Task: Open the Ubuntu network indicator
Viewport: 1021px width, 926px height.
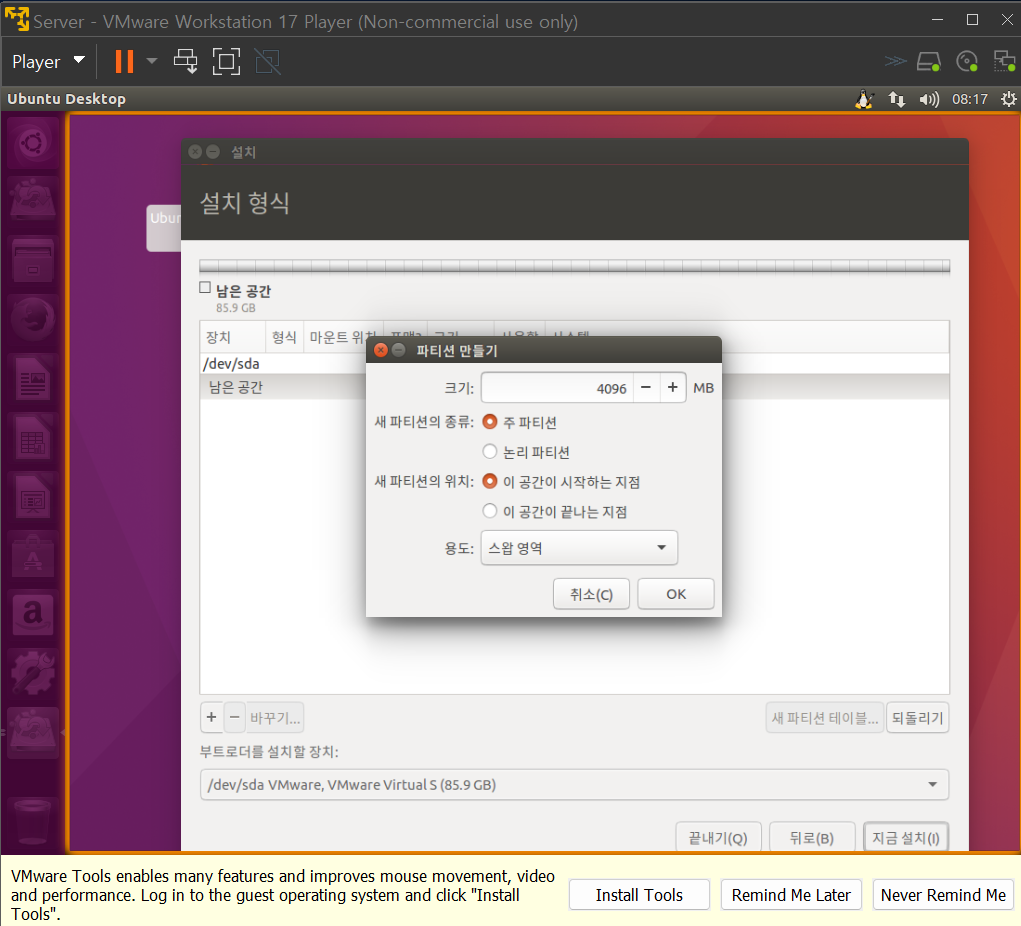Action: pyautogui.click(x=897, y=99)
